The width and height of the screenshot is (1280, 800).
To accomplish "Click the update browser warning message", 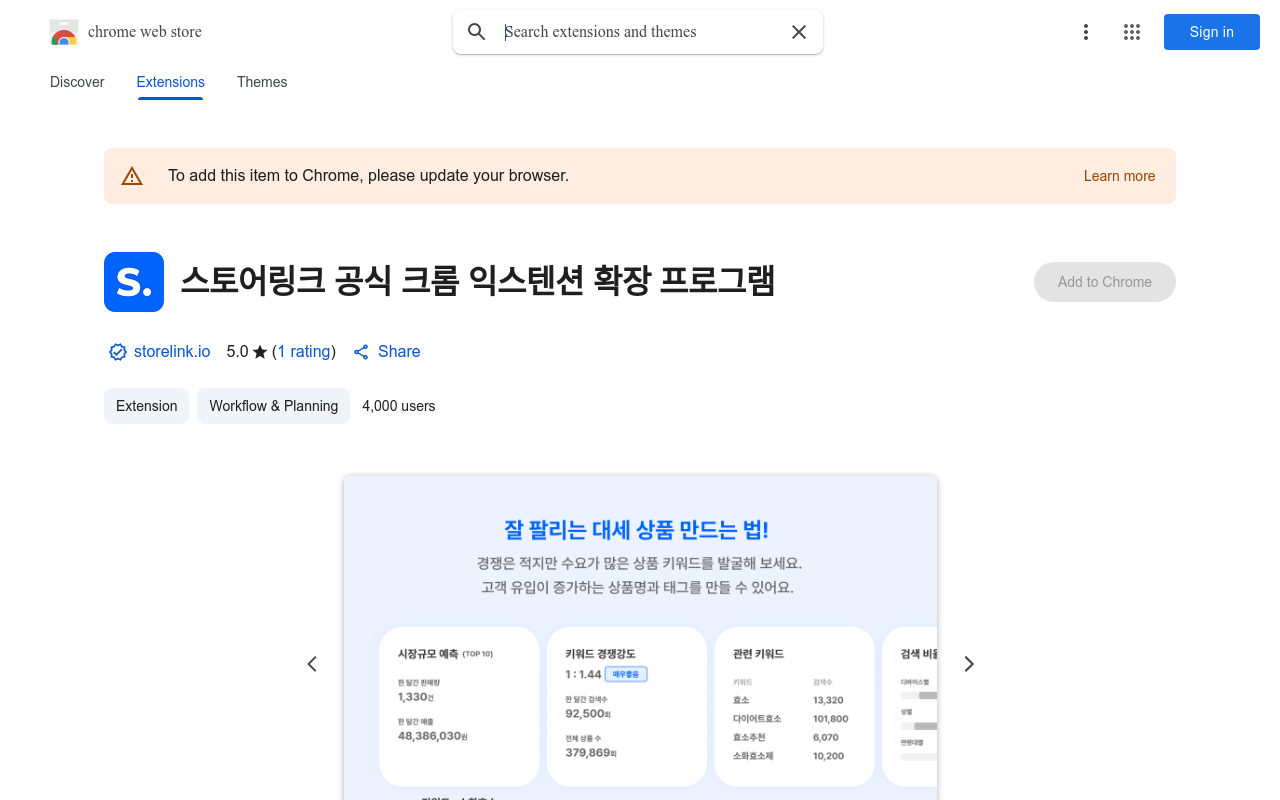I will pos(368,176).
